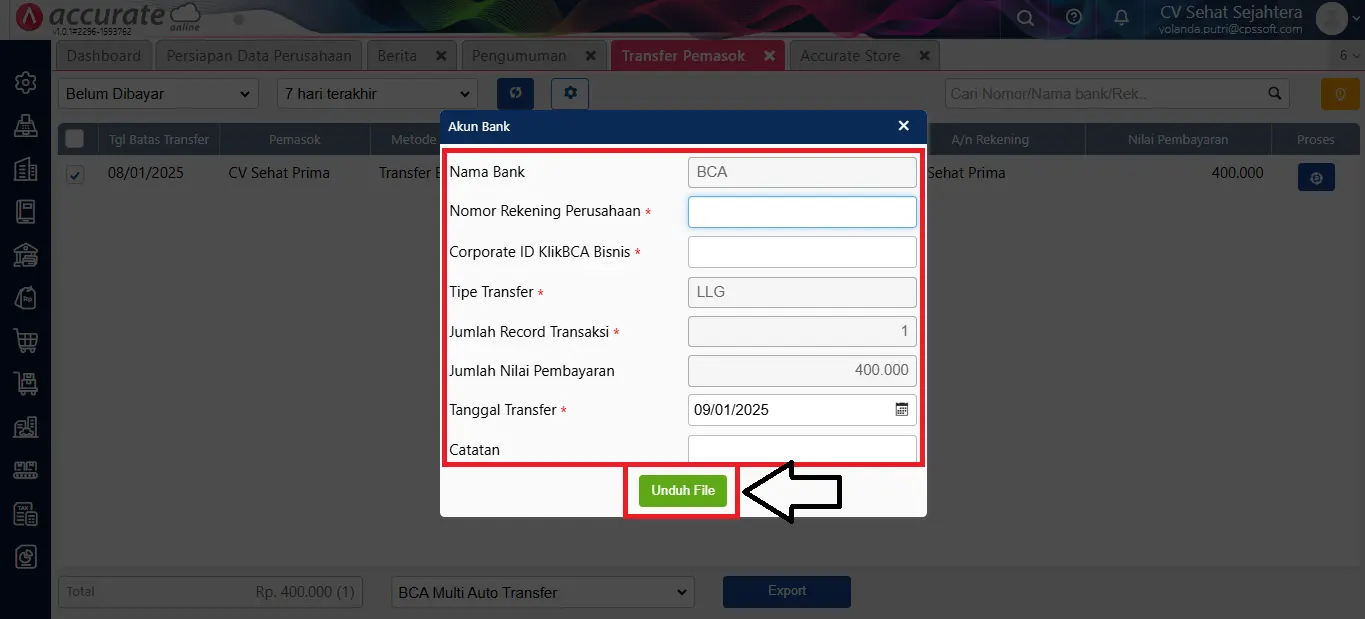Open the ledger book module in sidebar

click(x=25, y=212)
